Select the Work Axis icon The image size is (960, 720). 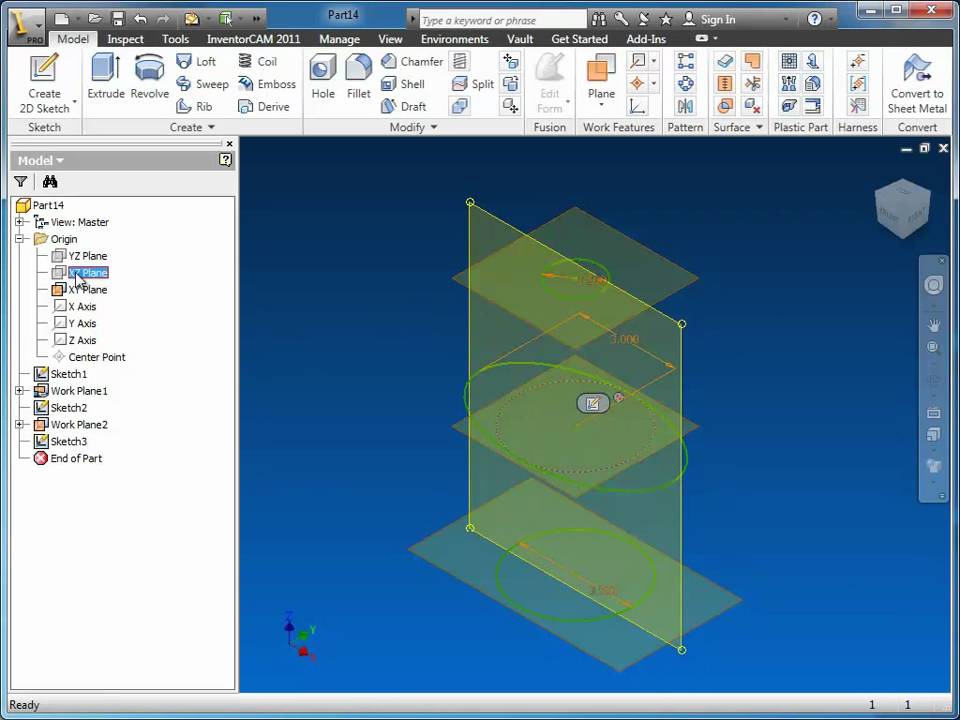click(x=638, y=61)
